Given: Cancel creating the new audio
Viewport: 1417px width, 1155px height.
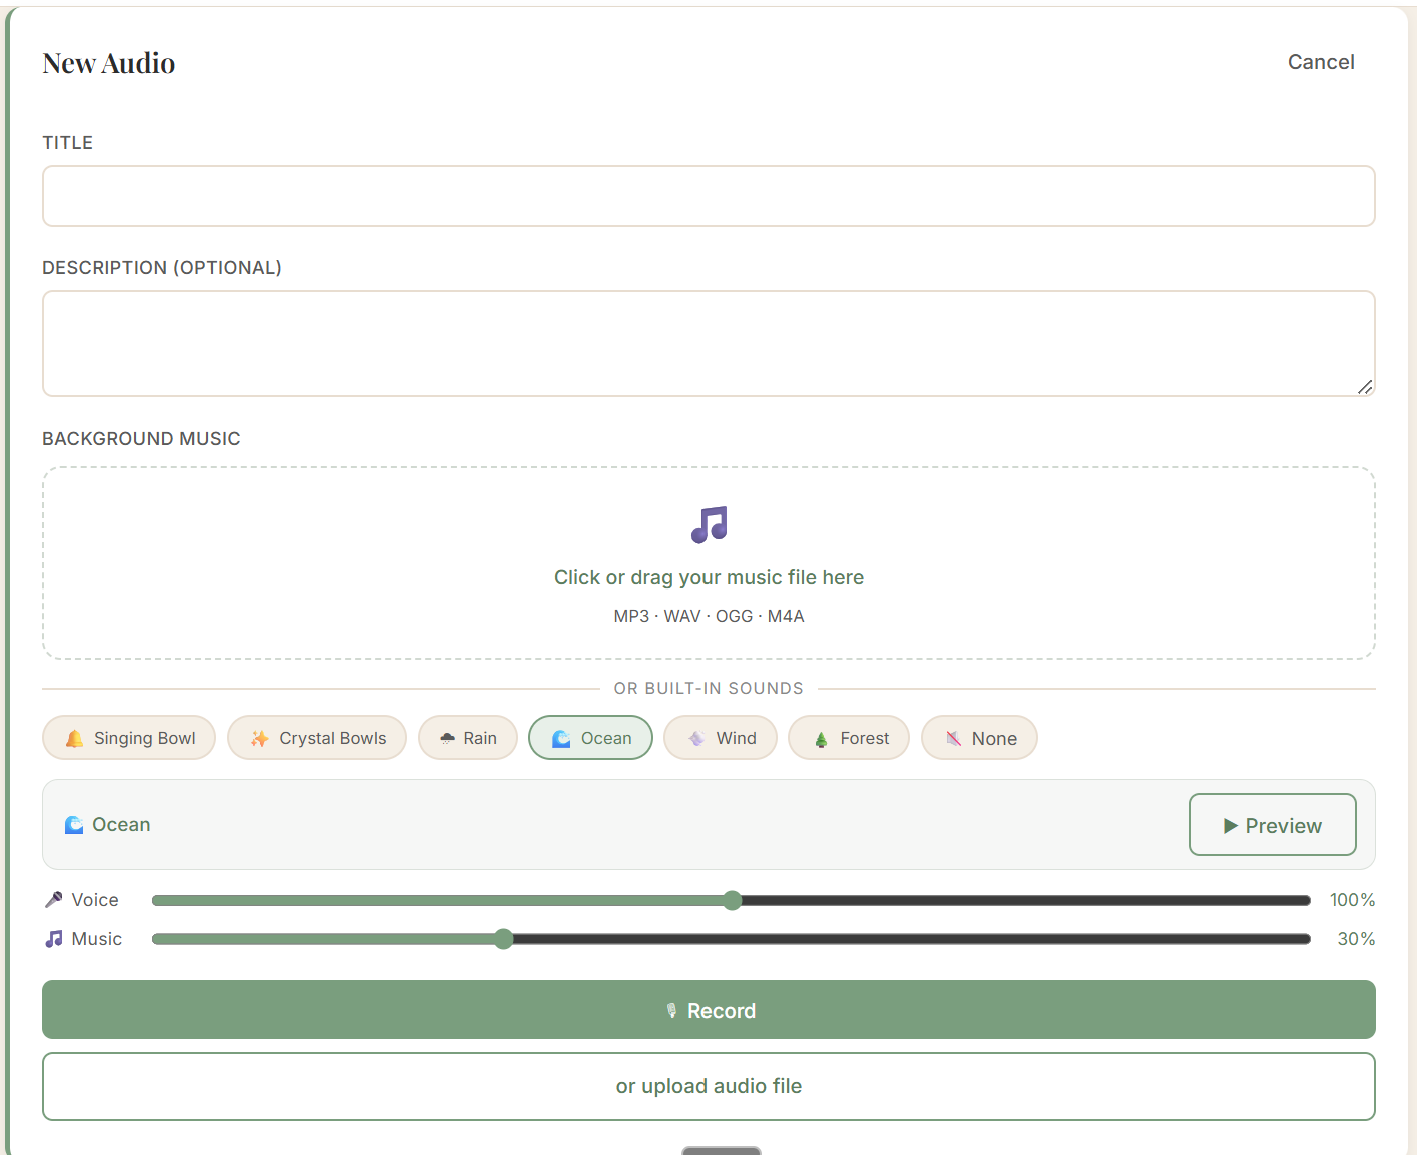Looking at the screenshot, I should point(1321,62).
